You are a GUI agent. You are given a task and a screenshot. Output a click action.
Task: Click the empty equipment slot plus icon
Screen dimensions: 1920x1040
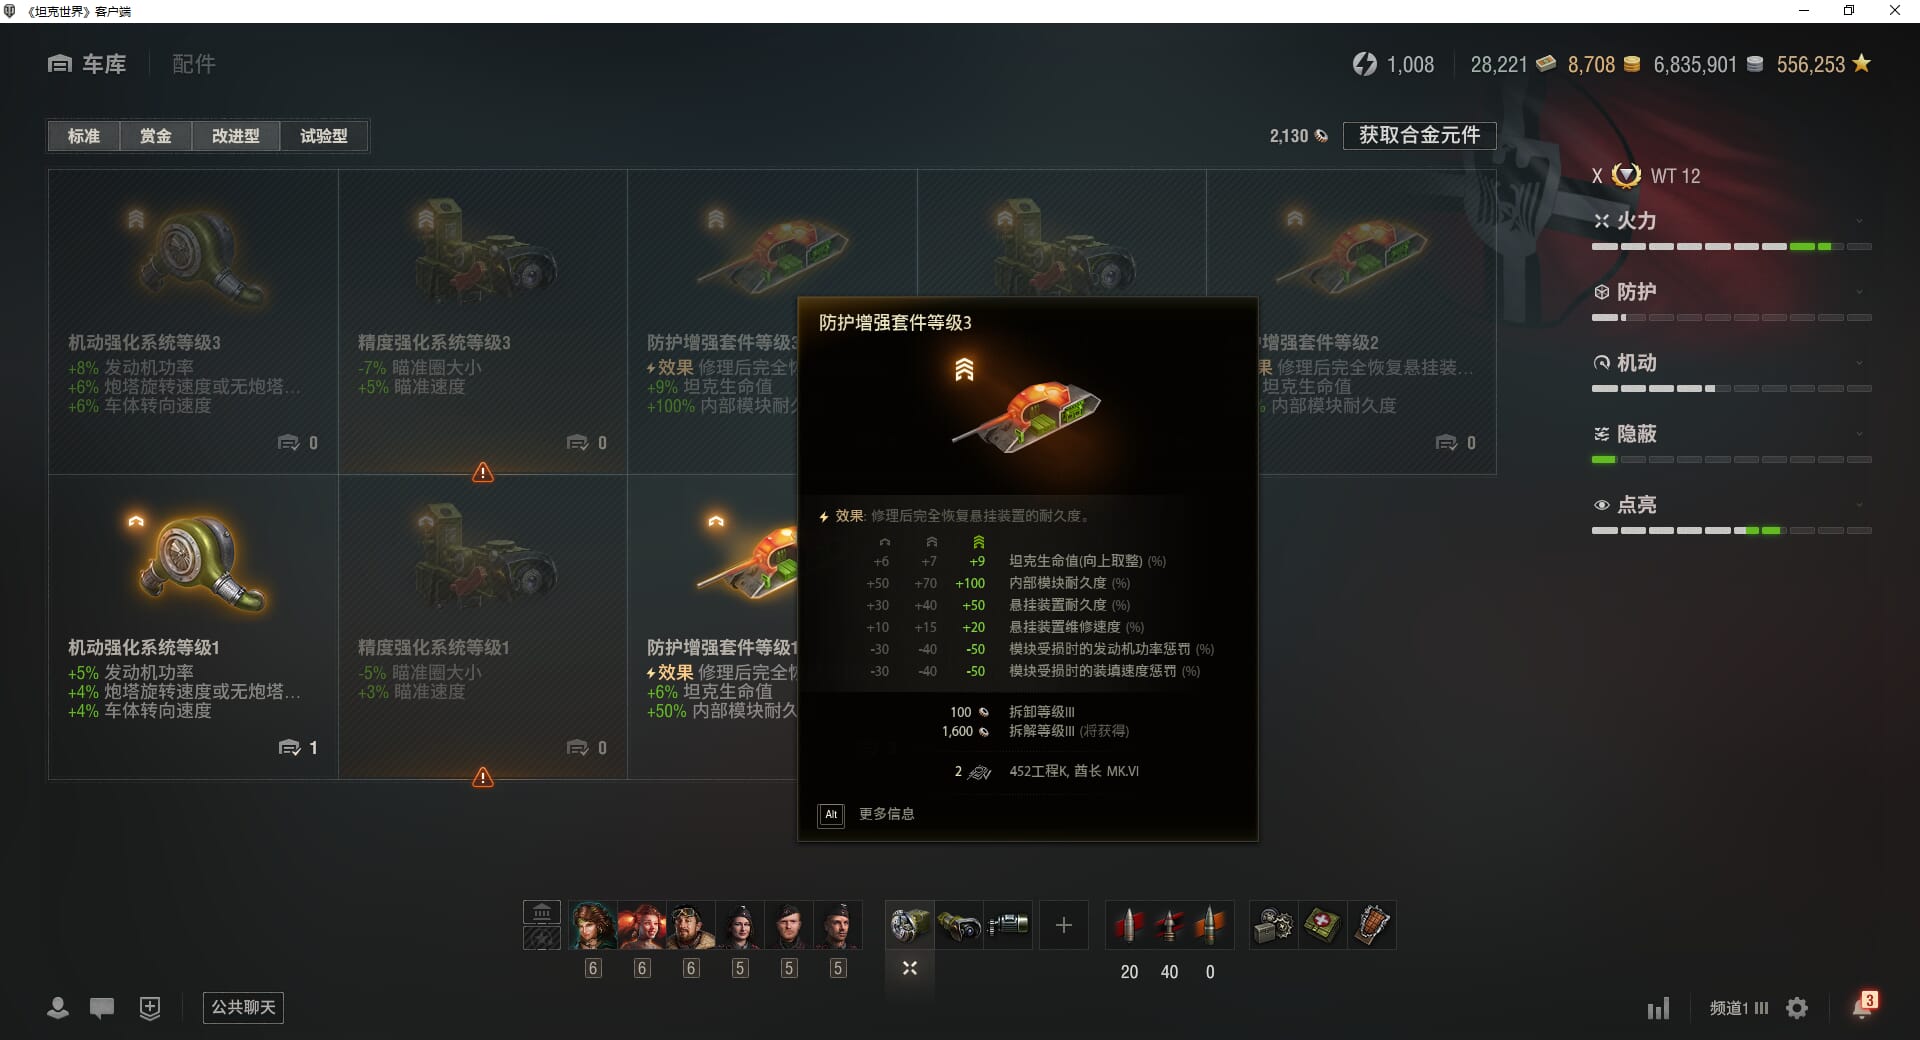point(1064,925)
